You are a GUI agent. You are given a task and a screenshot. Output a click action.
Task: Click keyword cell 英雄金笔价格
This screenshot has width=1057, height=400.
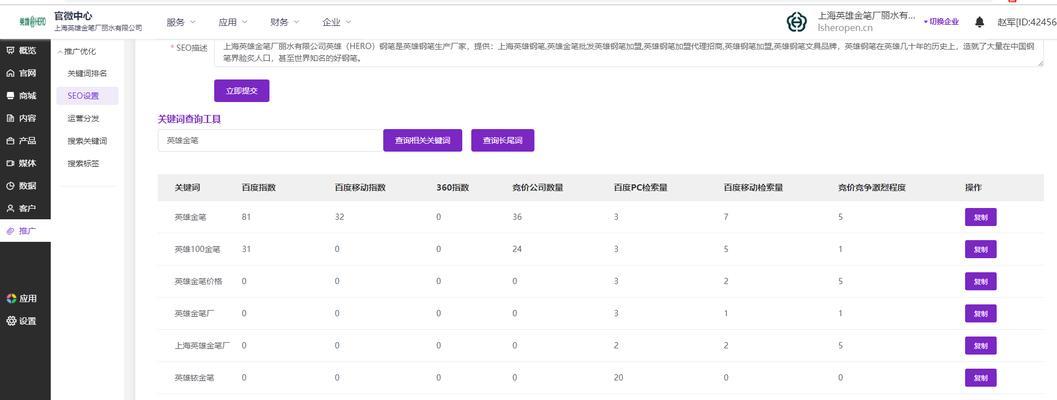[197, 281]
